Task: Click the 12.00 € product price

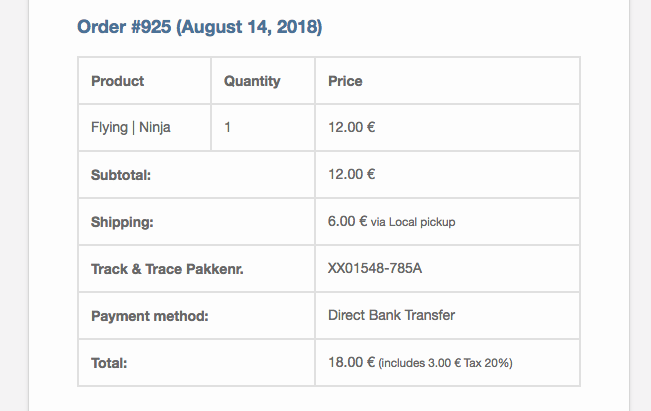Action: pos(351,128)
